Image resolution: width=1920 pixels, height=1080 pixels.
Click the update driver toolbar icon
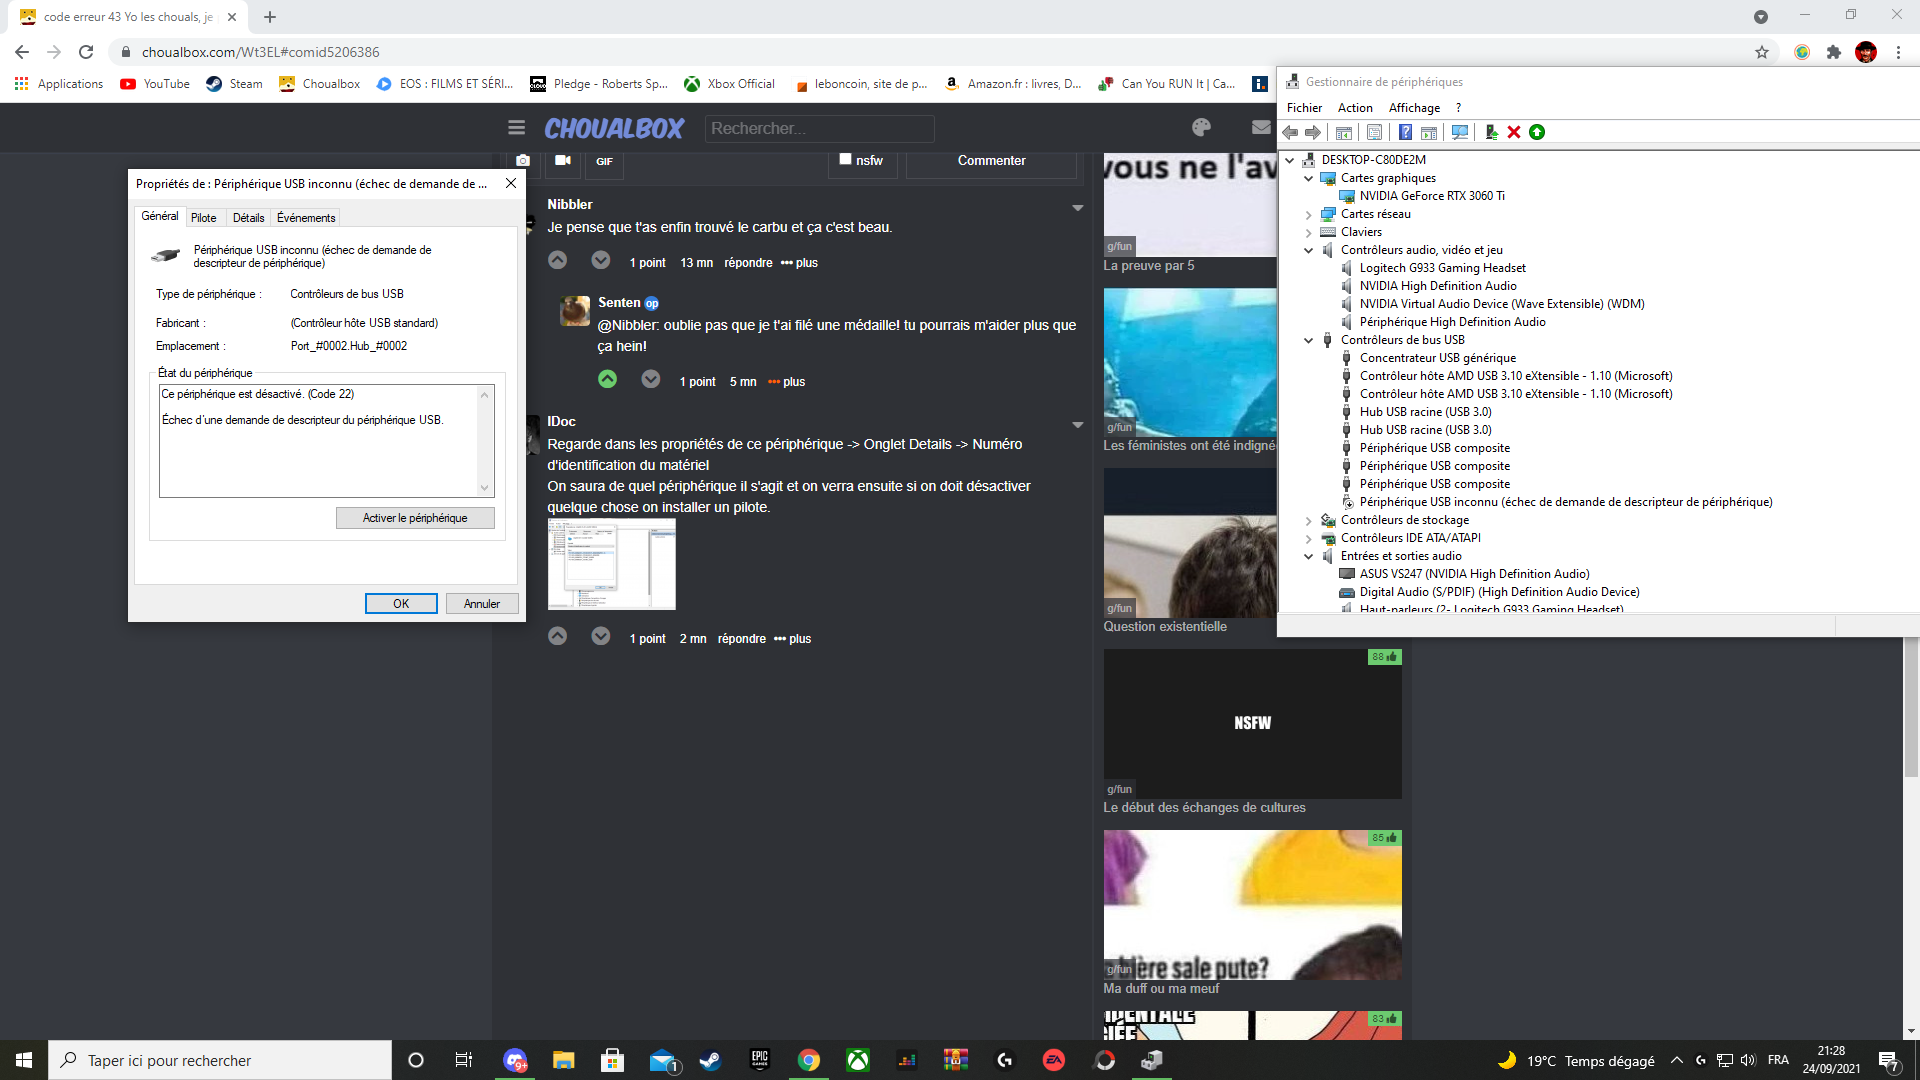tap(1491, 132)
